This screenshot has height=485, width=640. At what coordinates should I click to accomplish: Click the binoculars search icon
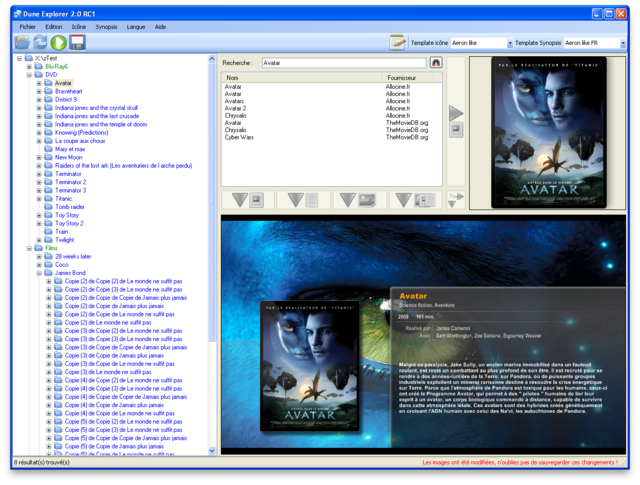coord(436,62)
